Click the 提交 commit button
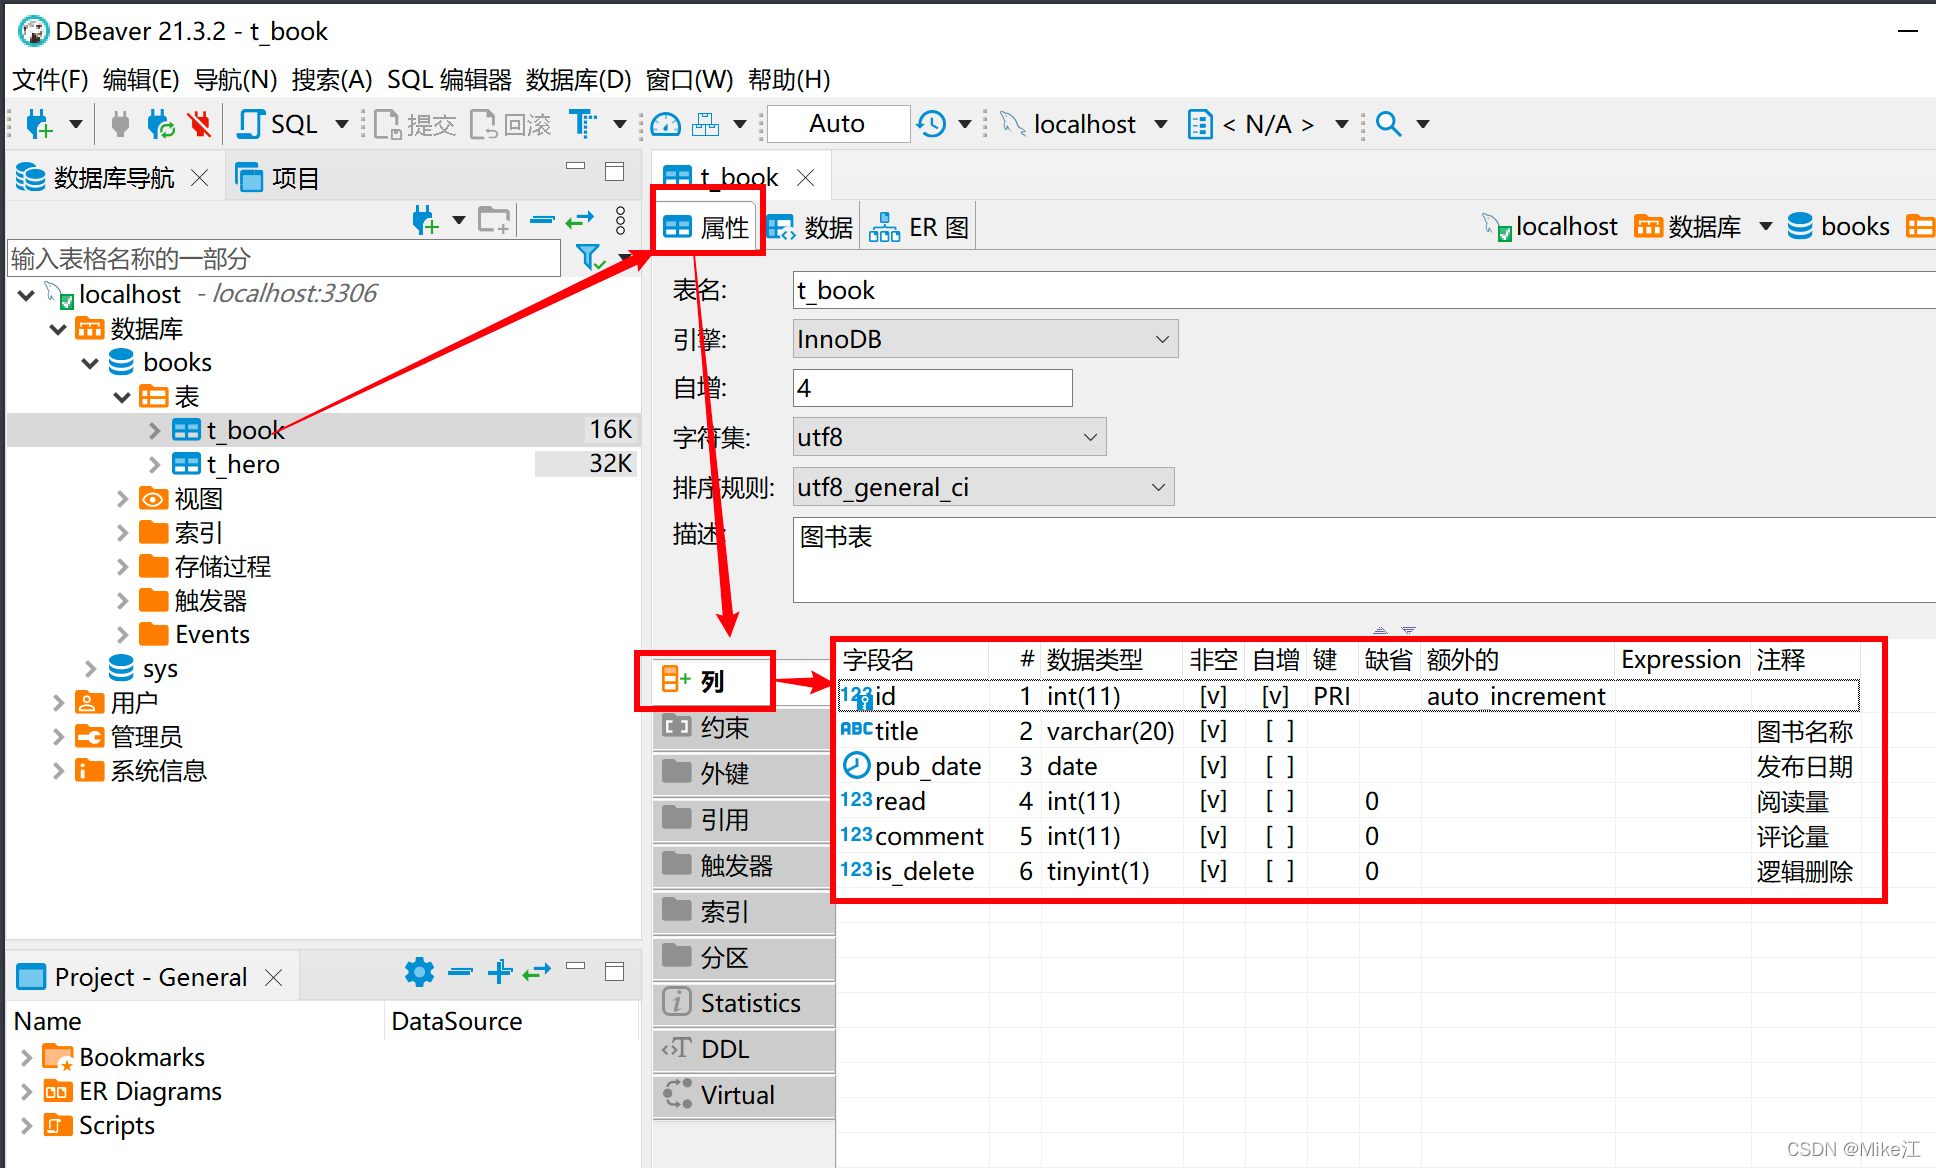Image resolution: width=1936 pixels, height=1168 pixels. [415, 124]
